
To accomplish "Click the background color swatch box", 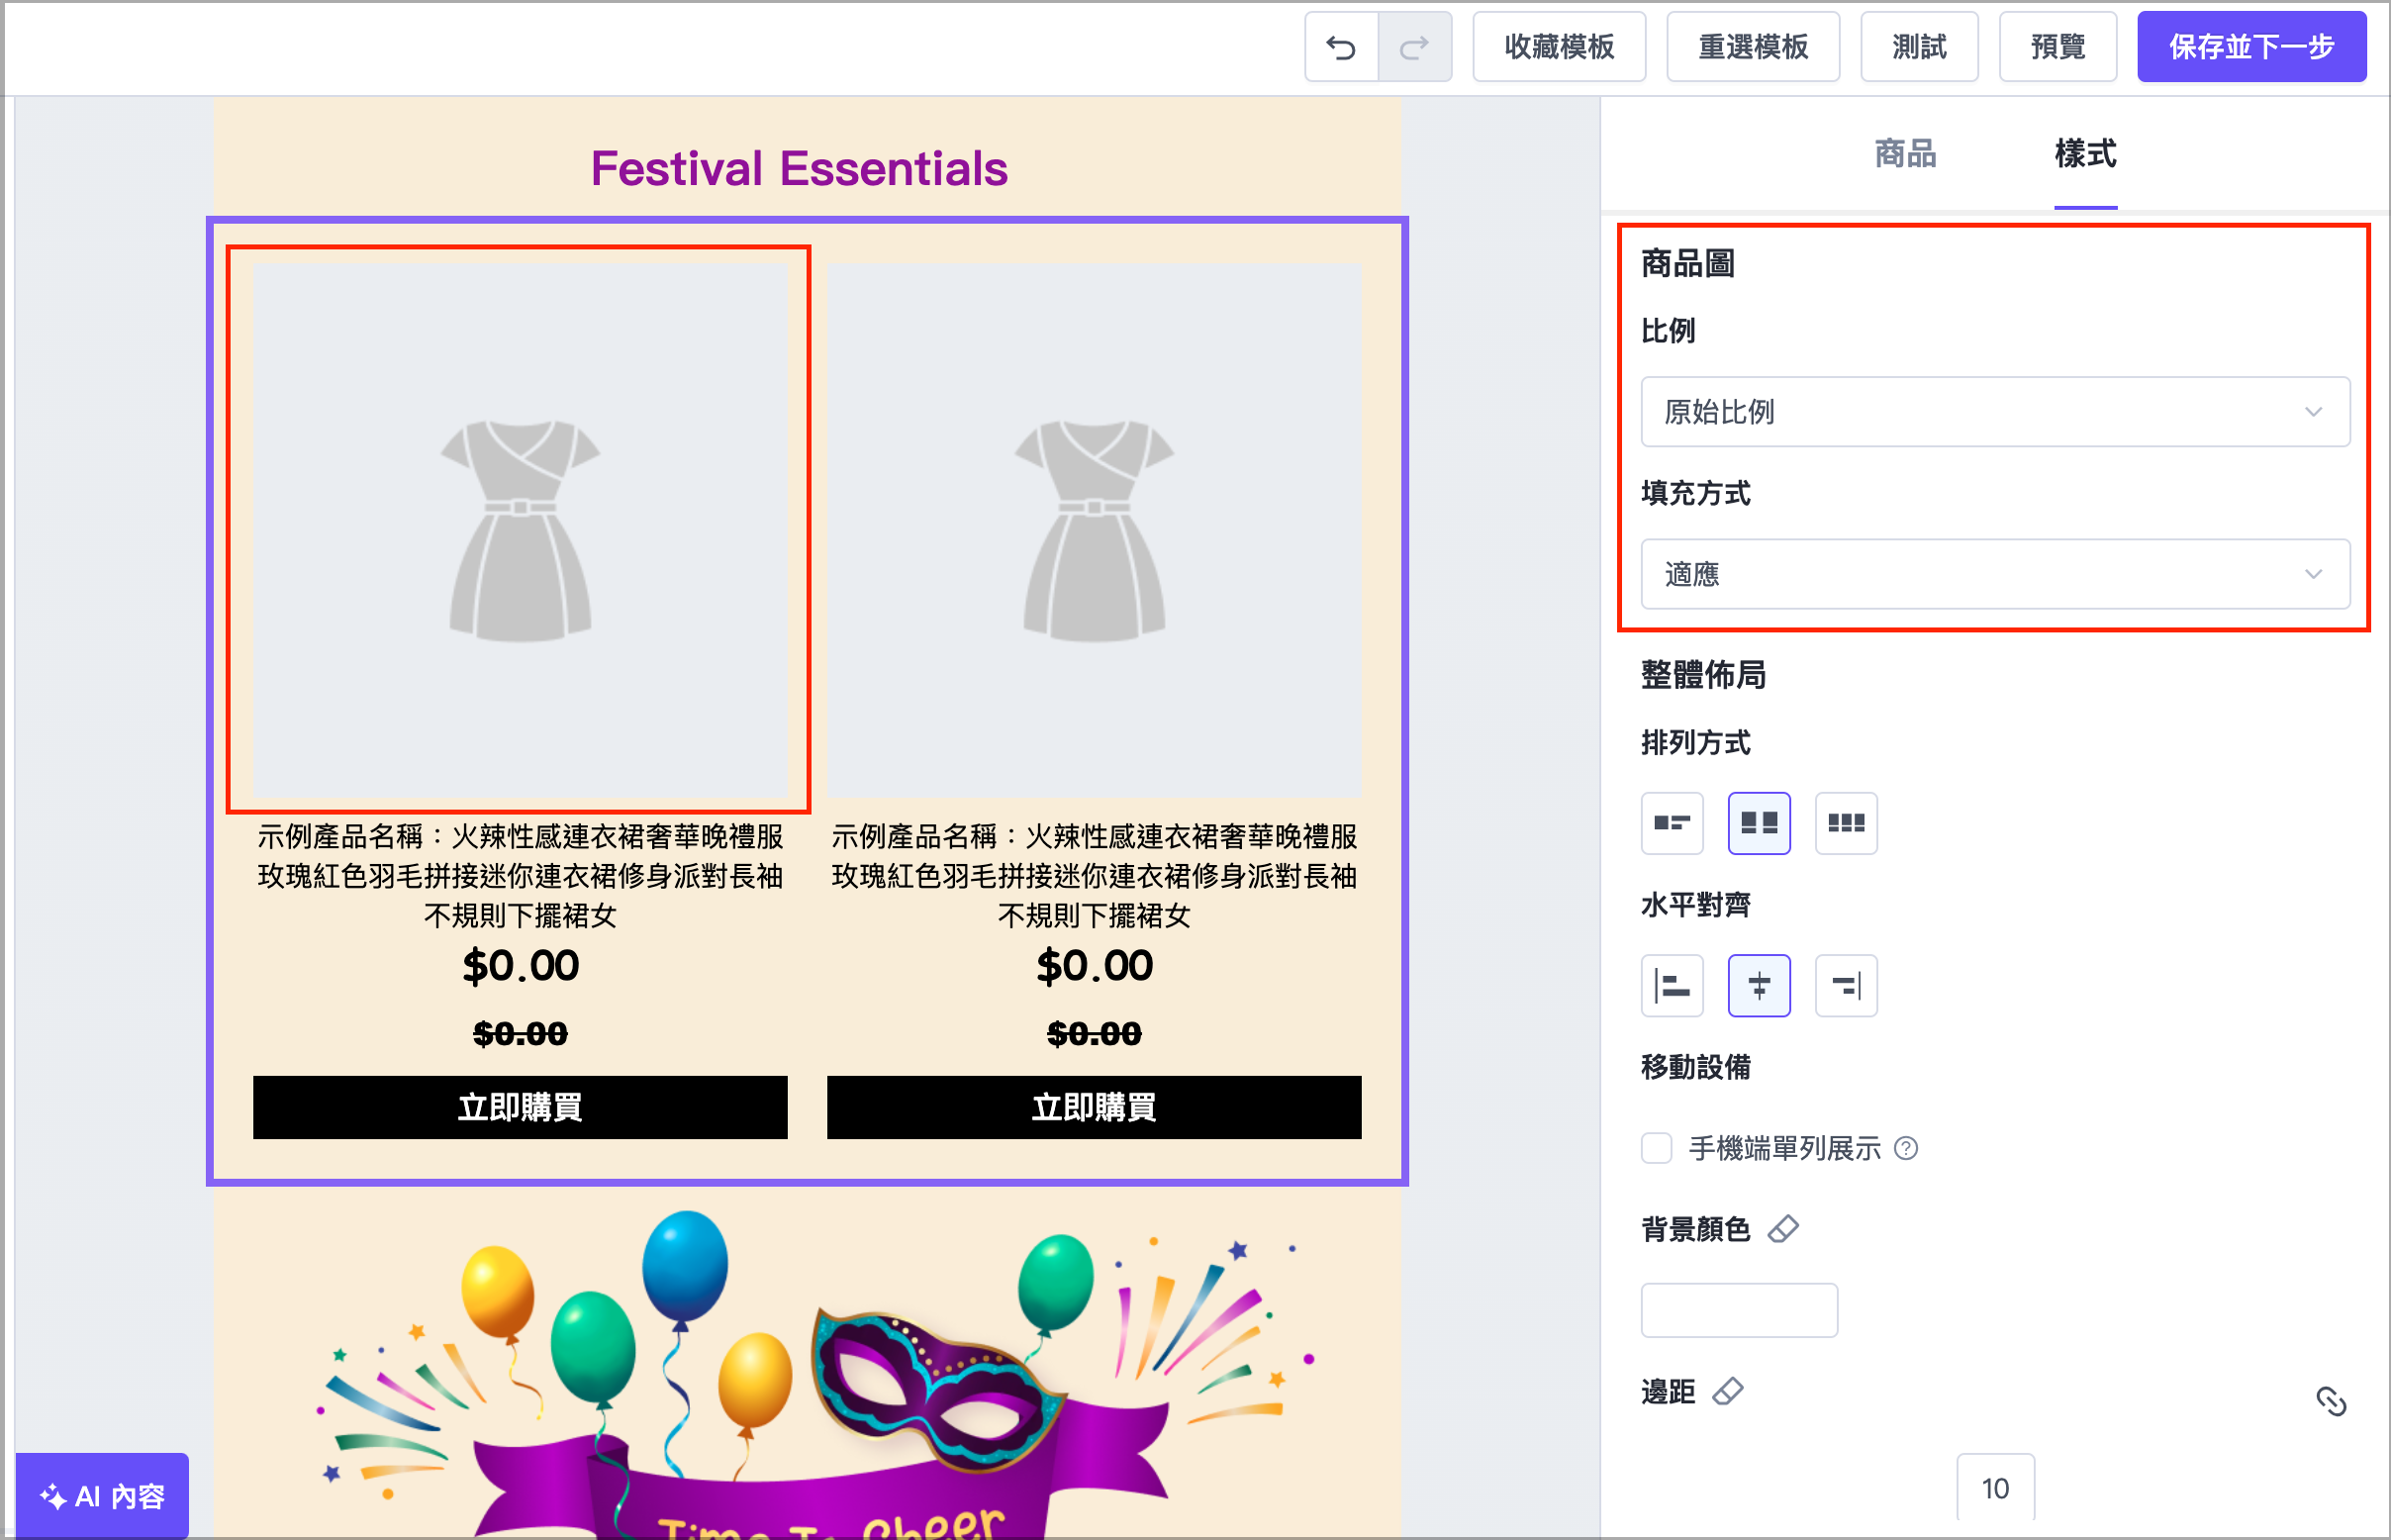I will click(1738, 1309).
